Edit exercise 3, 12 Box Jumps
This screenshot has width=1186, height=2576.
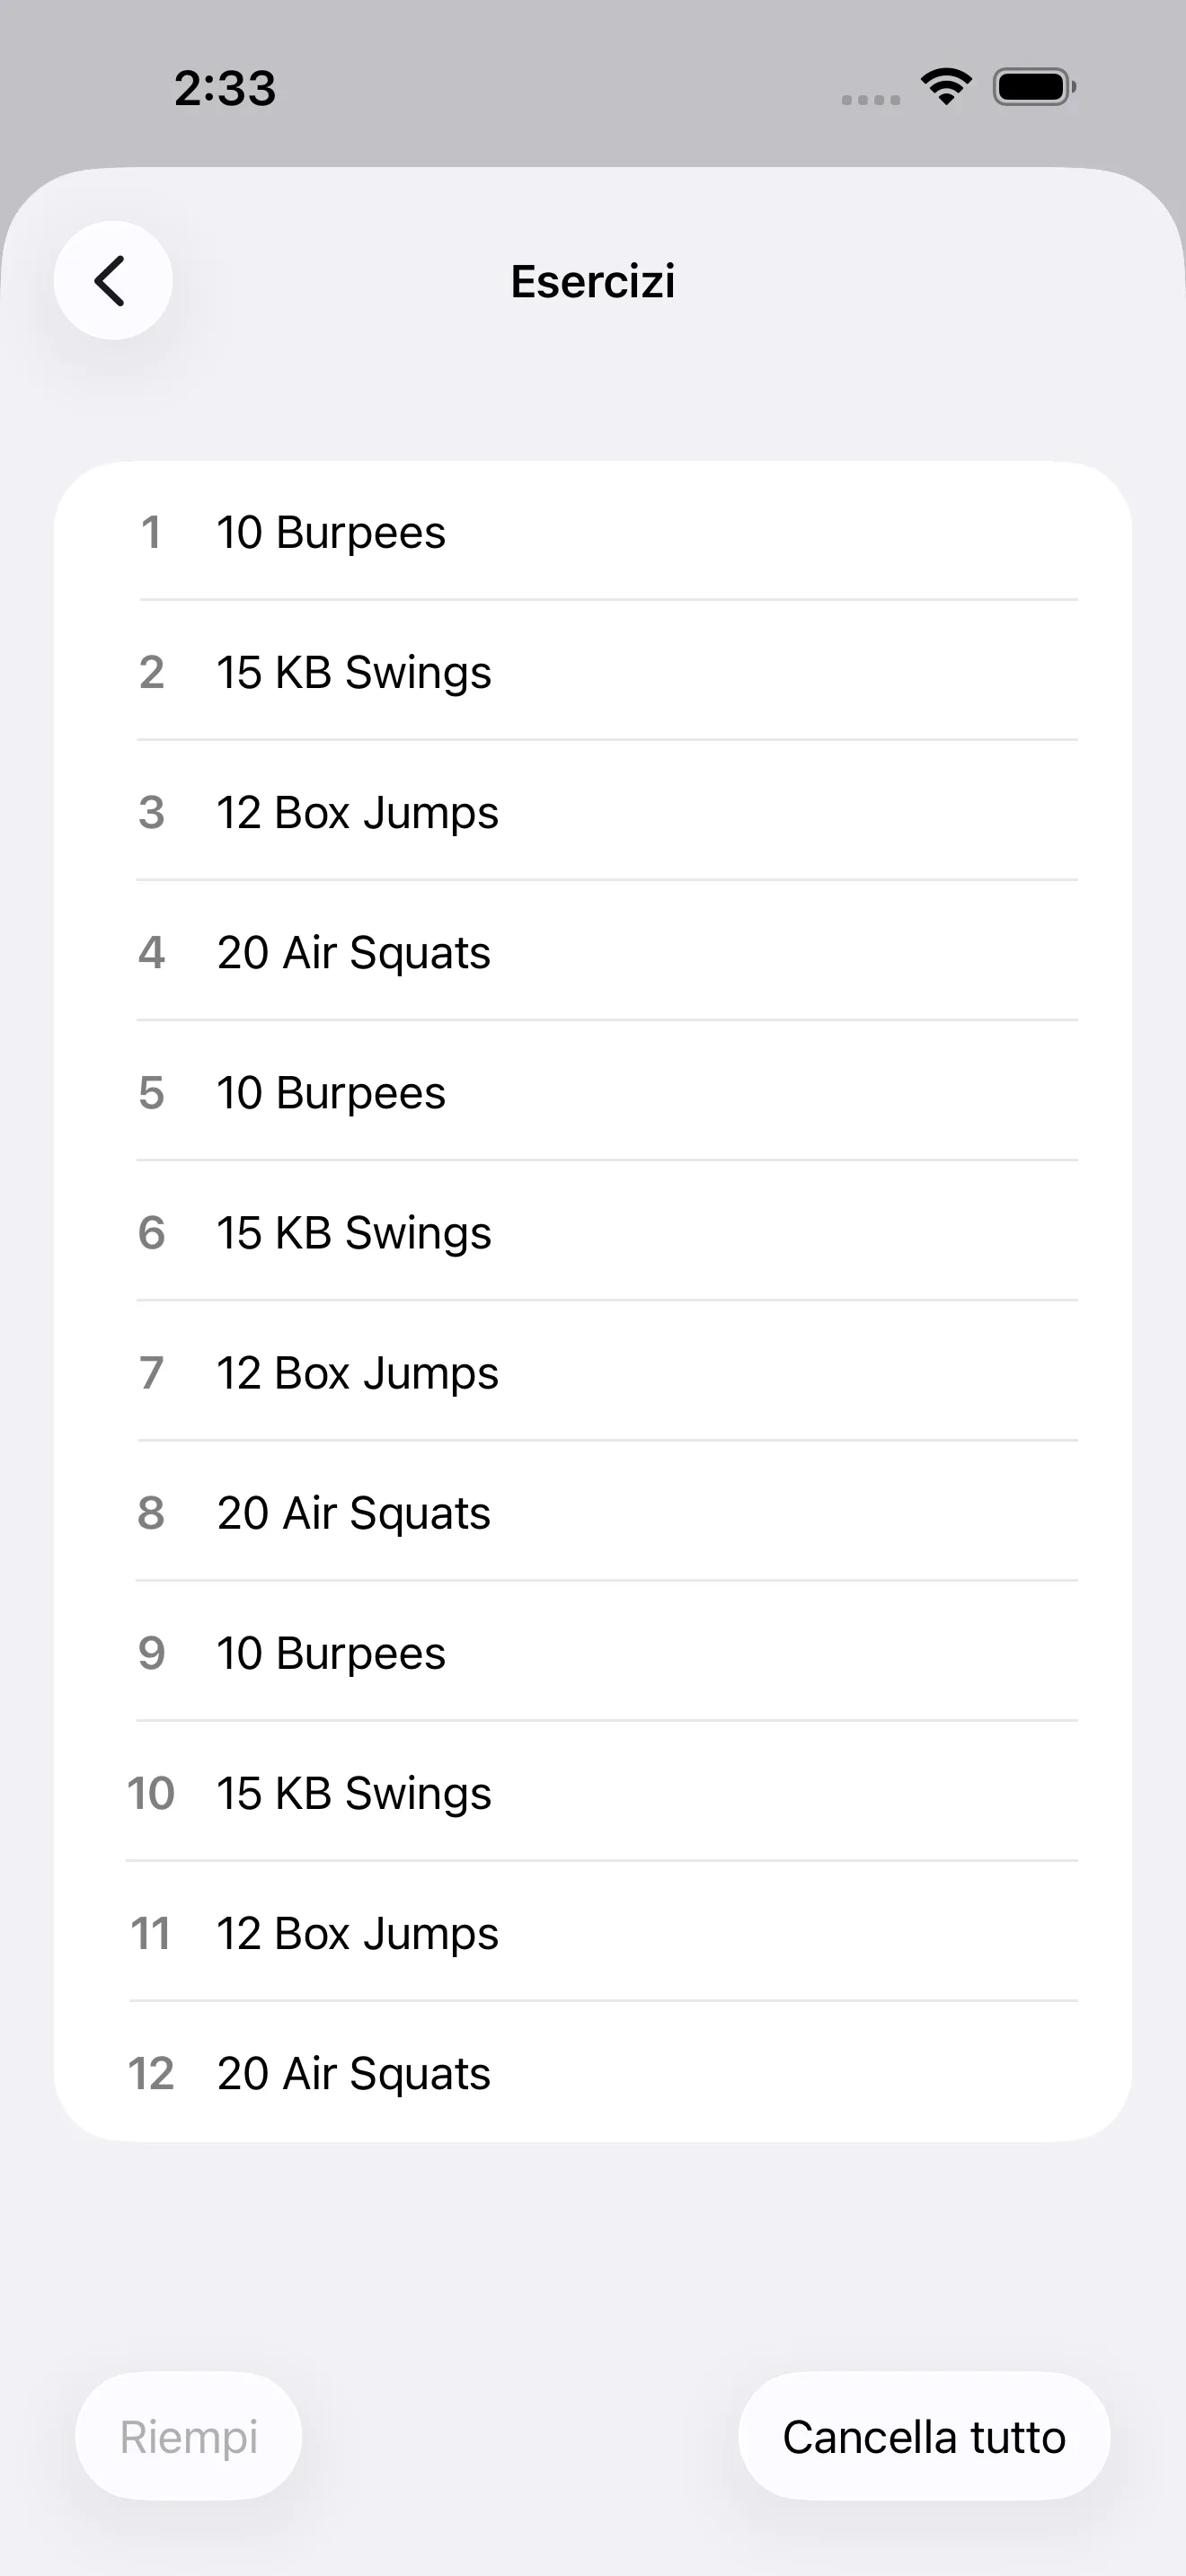tap(592, 812)
